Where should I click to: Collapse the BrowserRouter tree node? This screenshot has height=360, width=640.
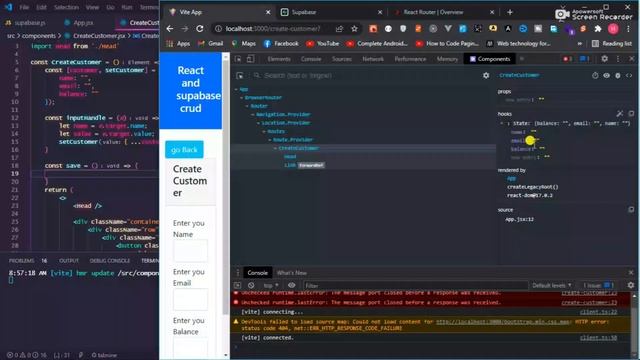[242, 98]
